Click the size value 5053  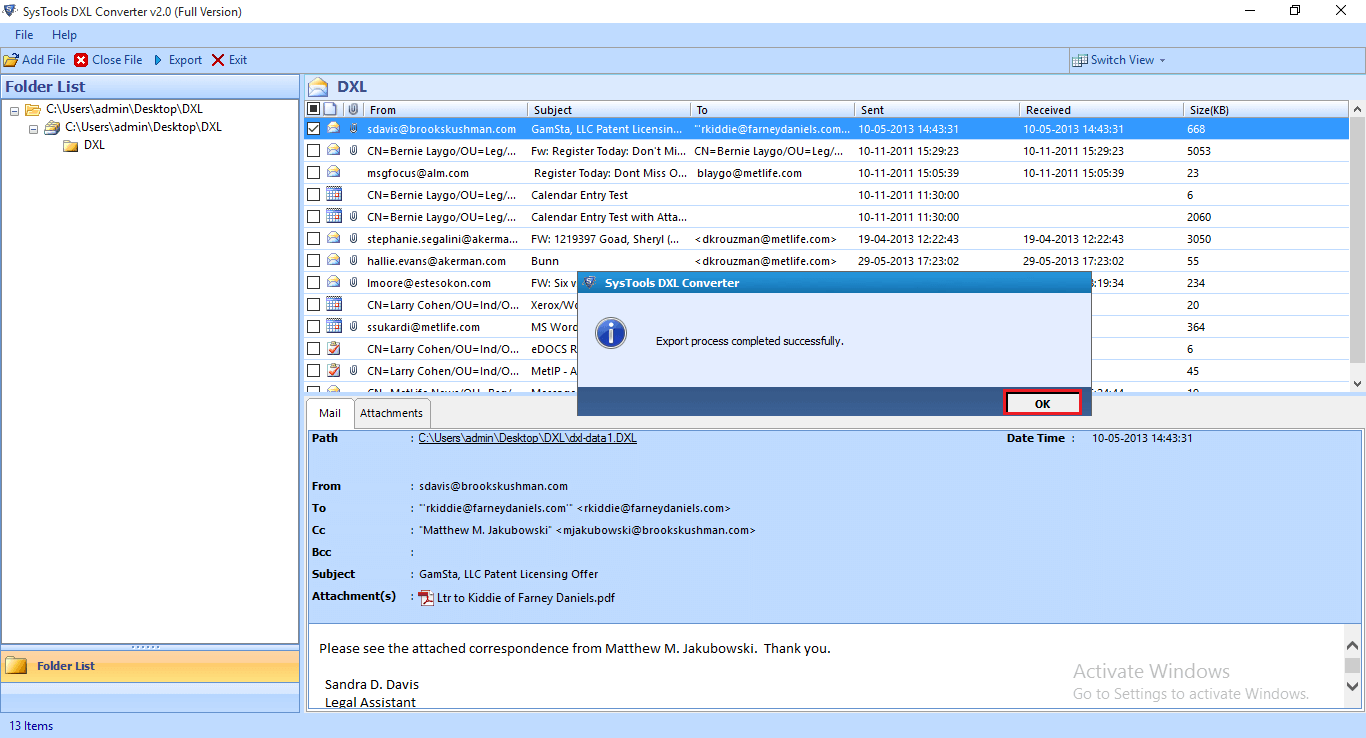click(1199, 151)
